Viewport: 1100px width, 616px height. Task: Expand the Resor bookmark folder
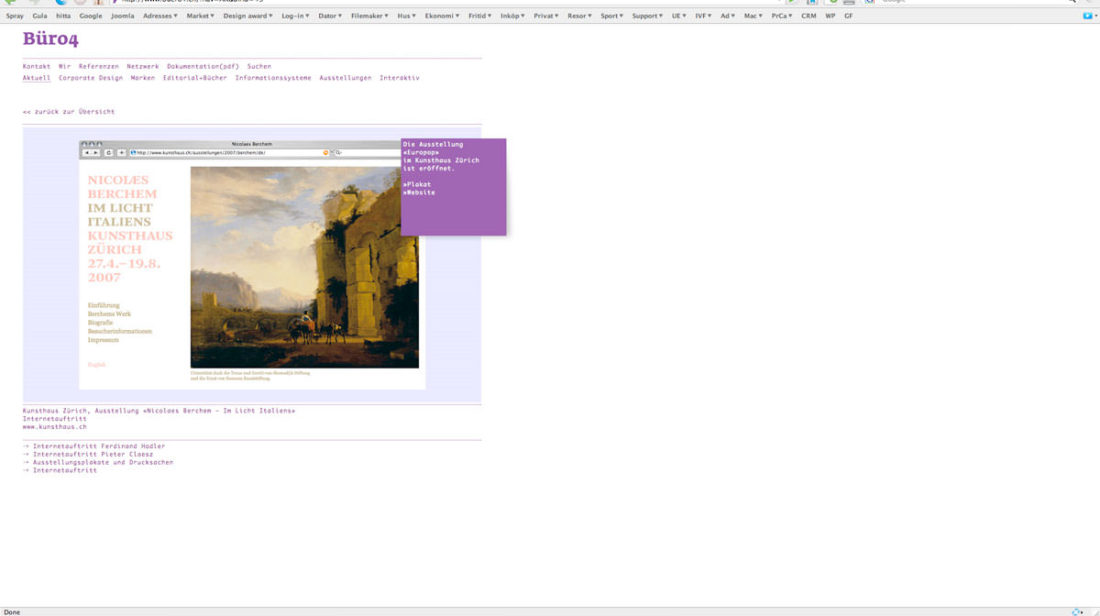click(579, 15)
